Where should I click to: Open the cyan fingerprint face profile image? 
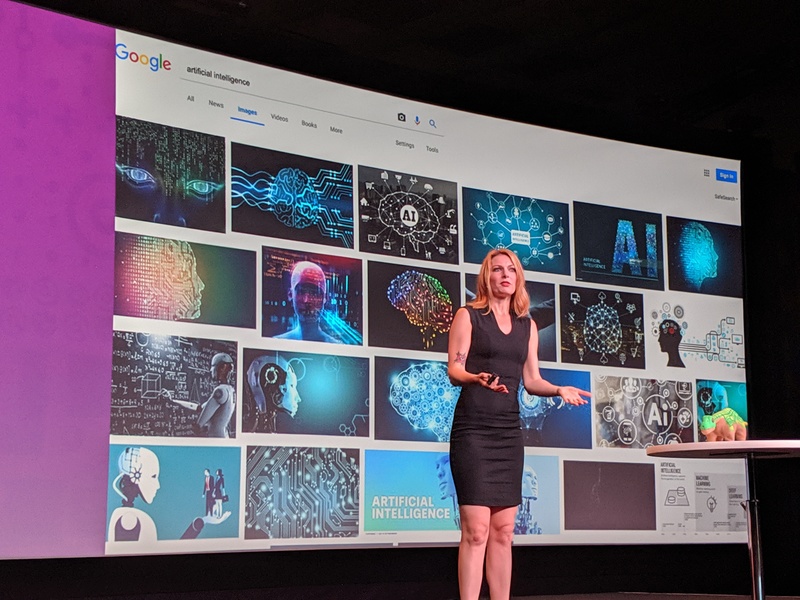pyautogui.click(x=704, y=257)
